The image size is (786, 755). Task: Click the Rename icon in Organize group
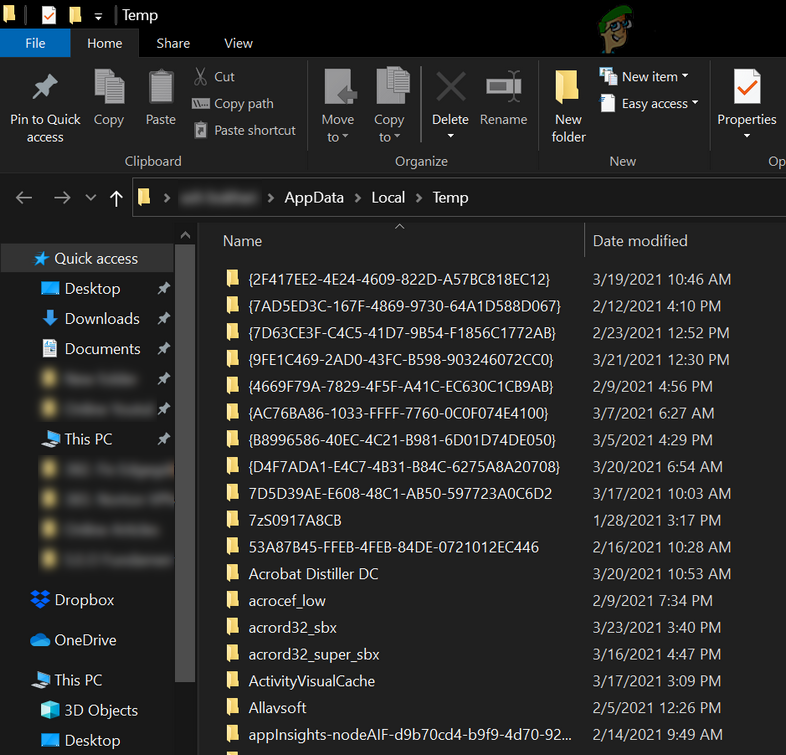pyautogui.click(x=503, y=88)
